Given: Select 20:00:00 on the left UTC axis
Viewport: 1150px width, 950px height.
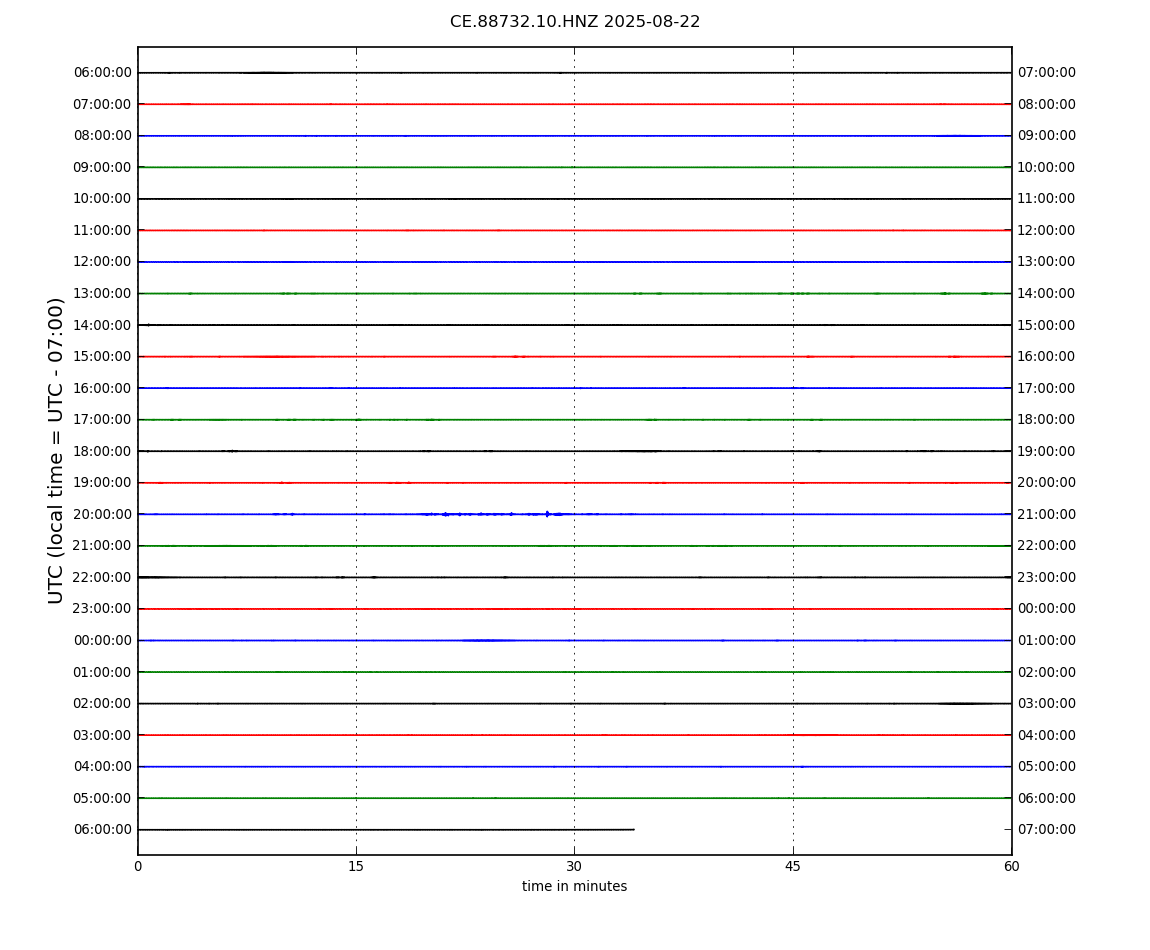Looking at the screenshot, I should pyautogui.click(x=103, y=514).
